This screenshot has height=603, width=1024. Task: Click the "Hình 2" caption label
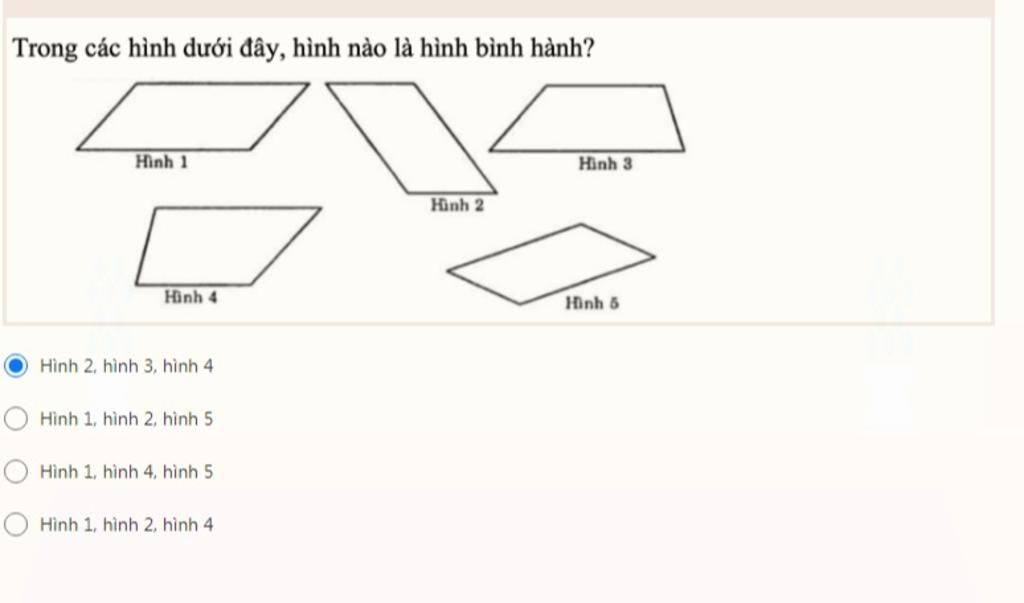[457, 205]
